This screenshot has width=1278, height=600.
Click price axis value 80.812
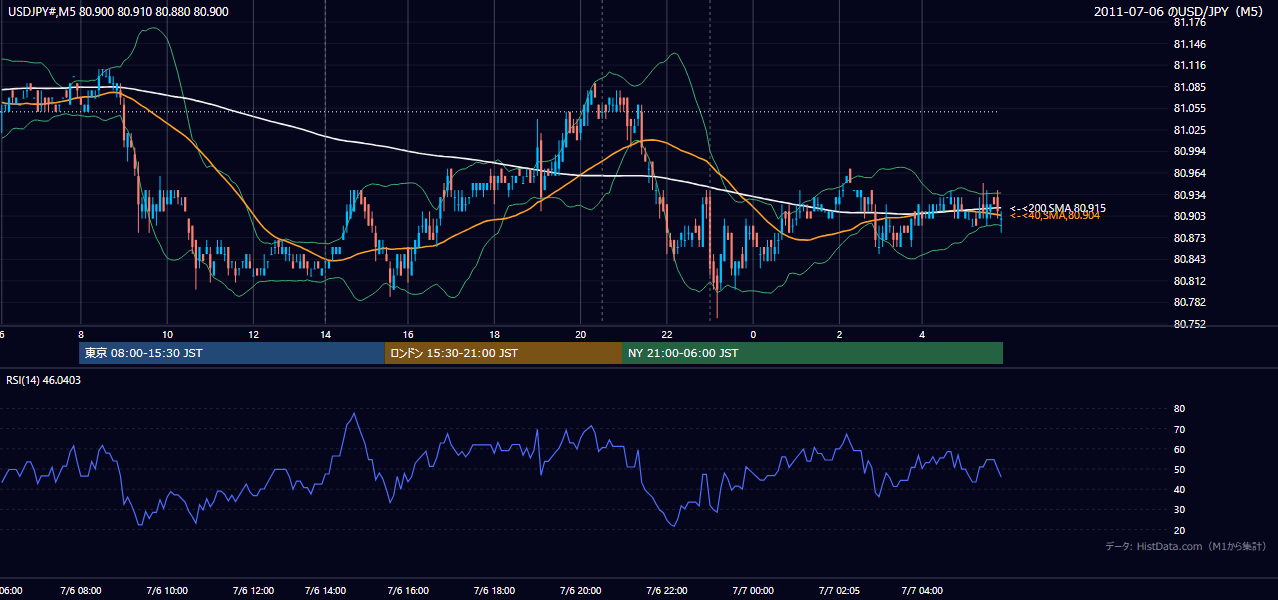pyautogui.click(x=1188, y=281)
